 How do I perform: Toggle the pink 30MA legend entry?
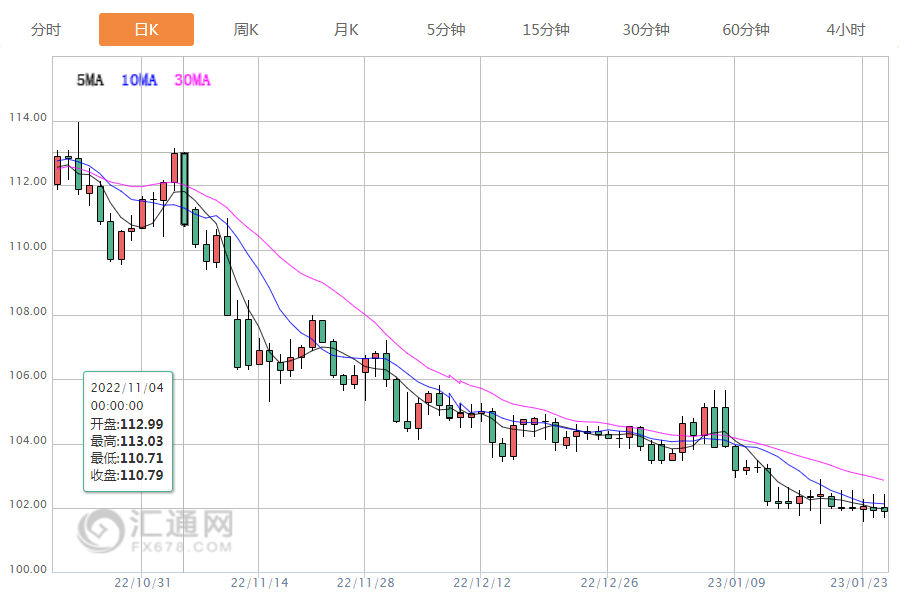click(192, 81)
